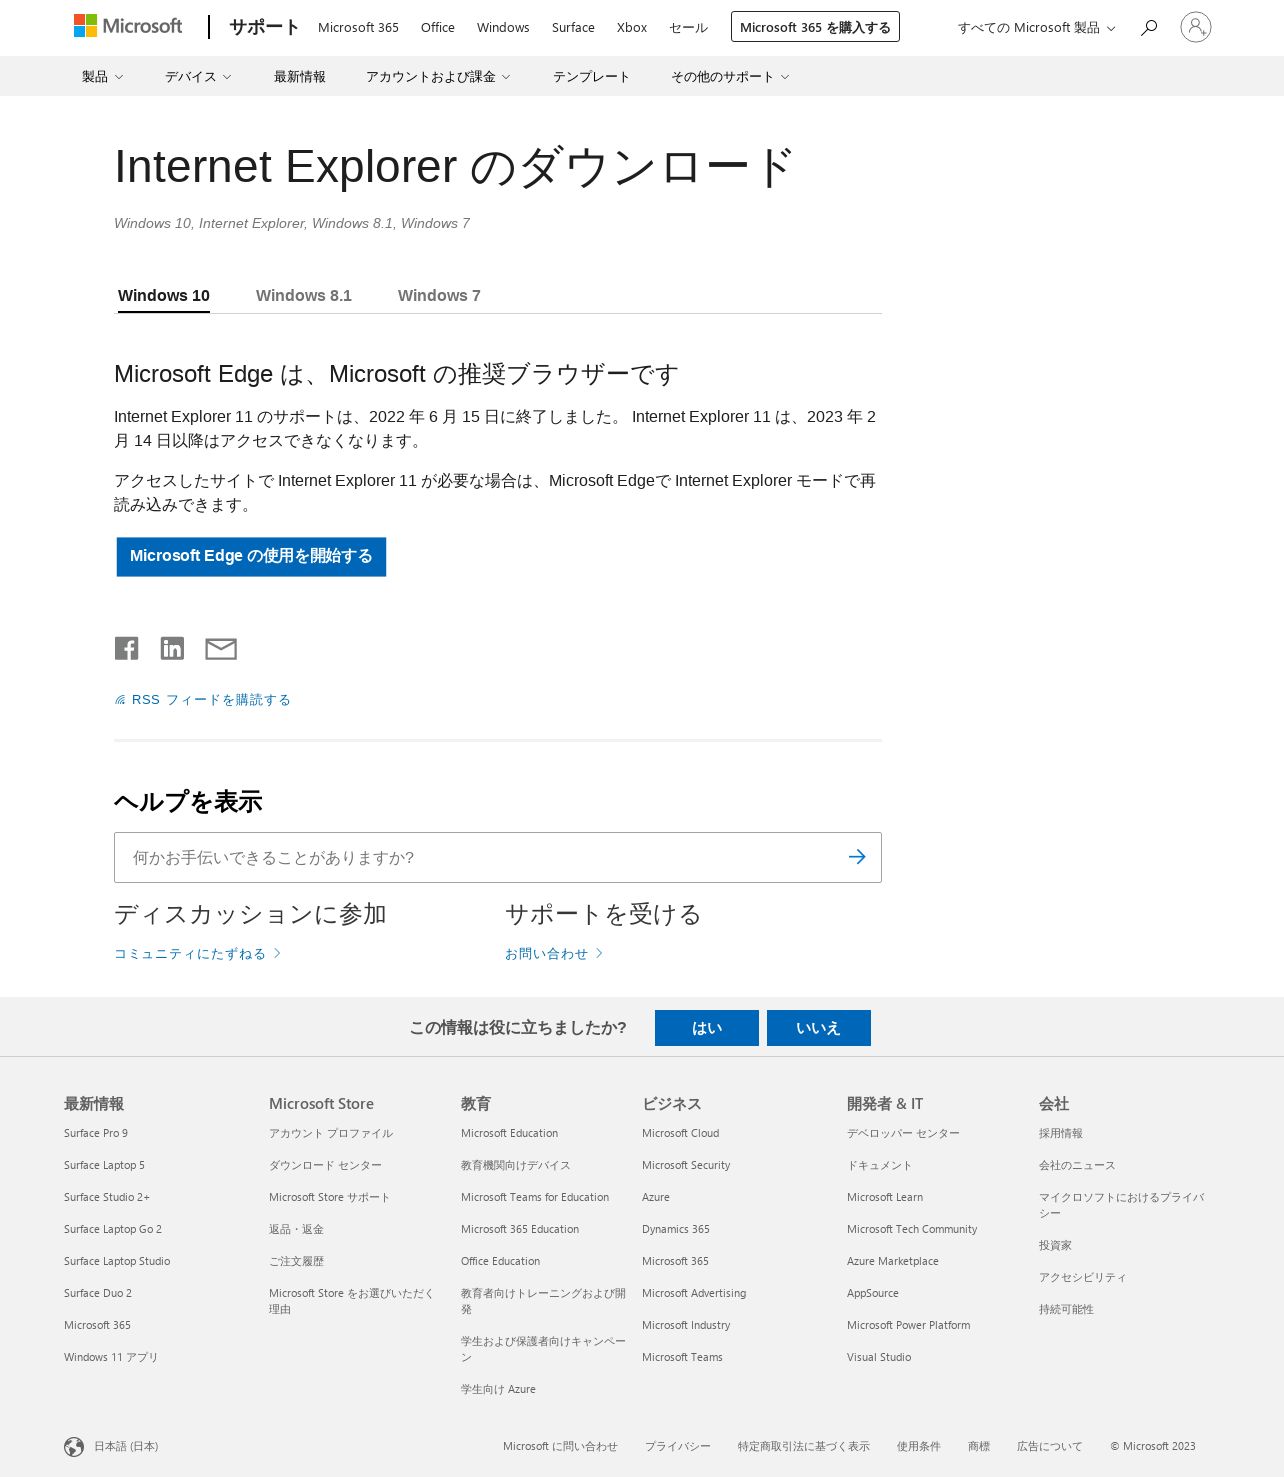The image size is (1284, 1477).
Task: Open Office Education footer link
Action: (x=500, y=1261)
